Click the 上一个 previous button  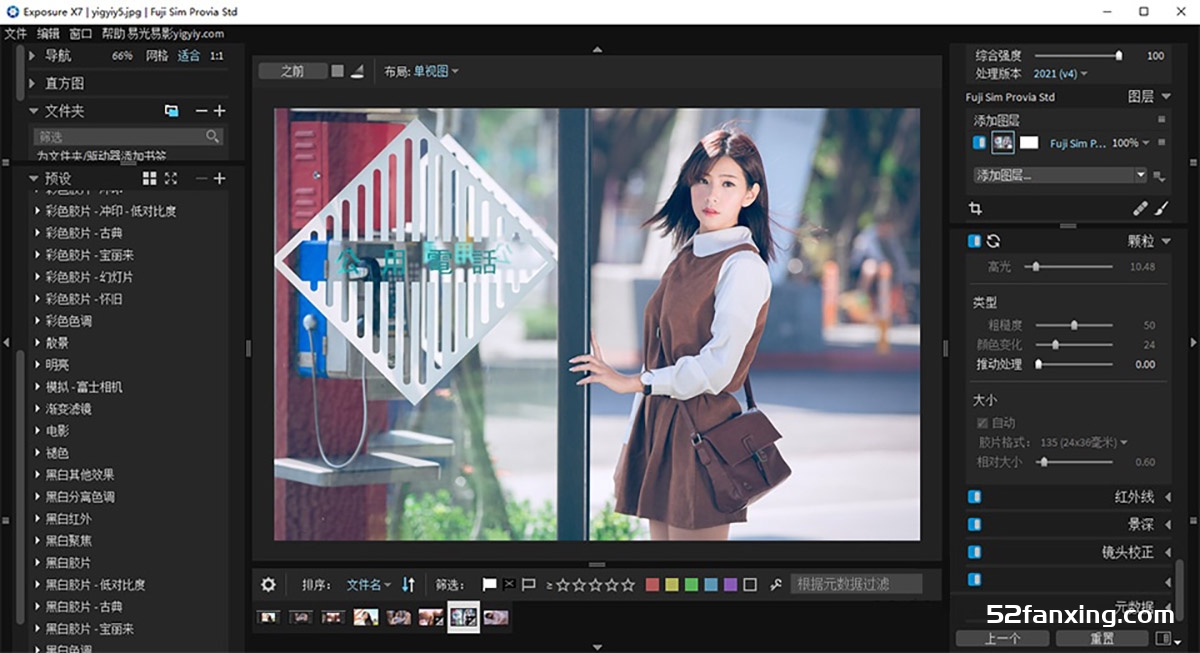[x=1003, y=638]
